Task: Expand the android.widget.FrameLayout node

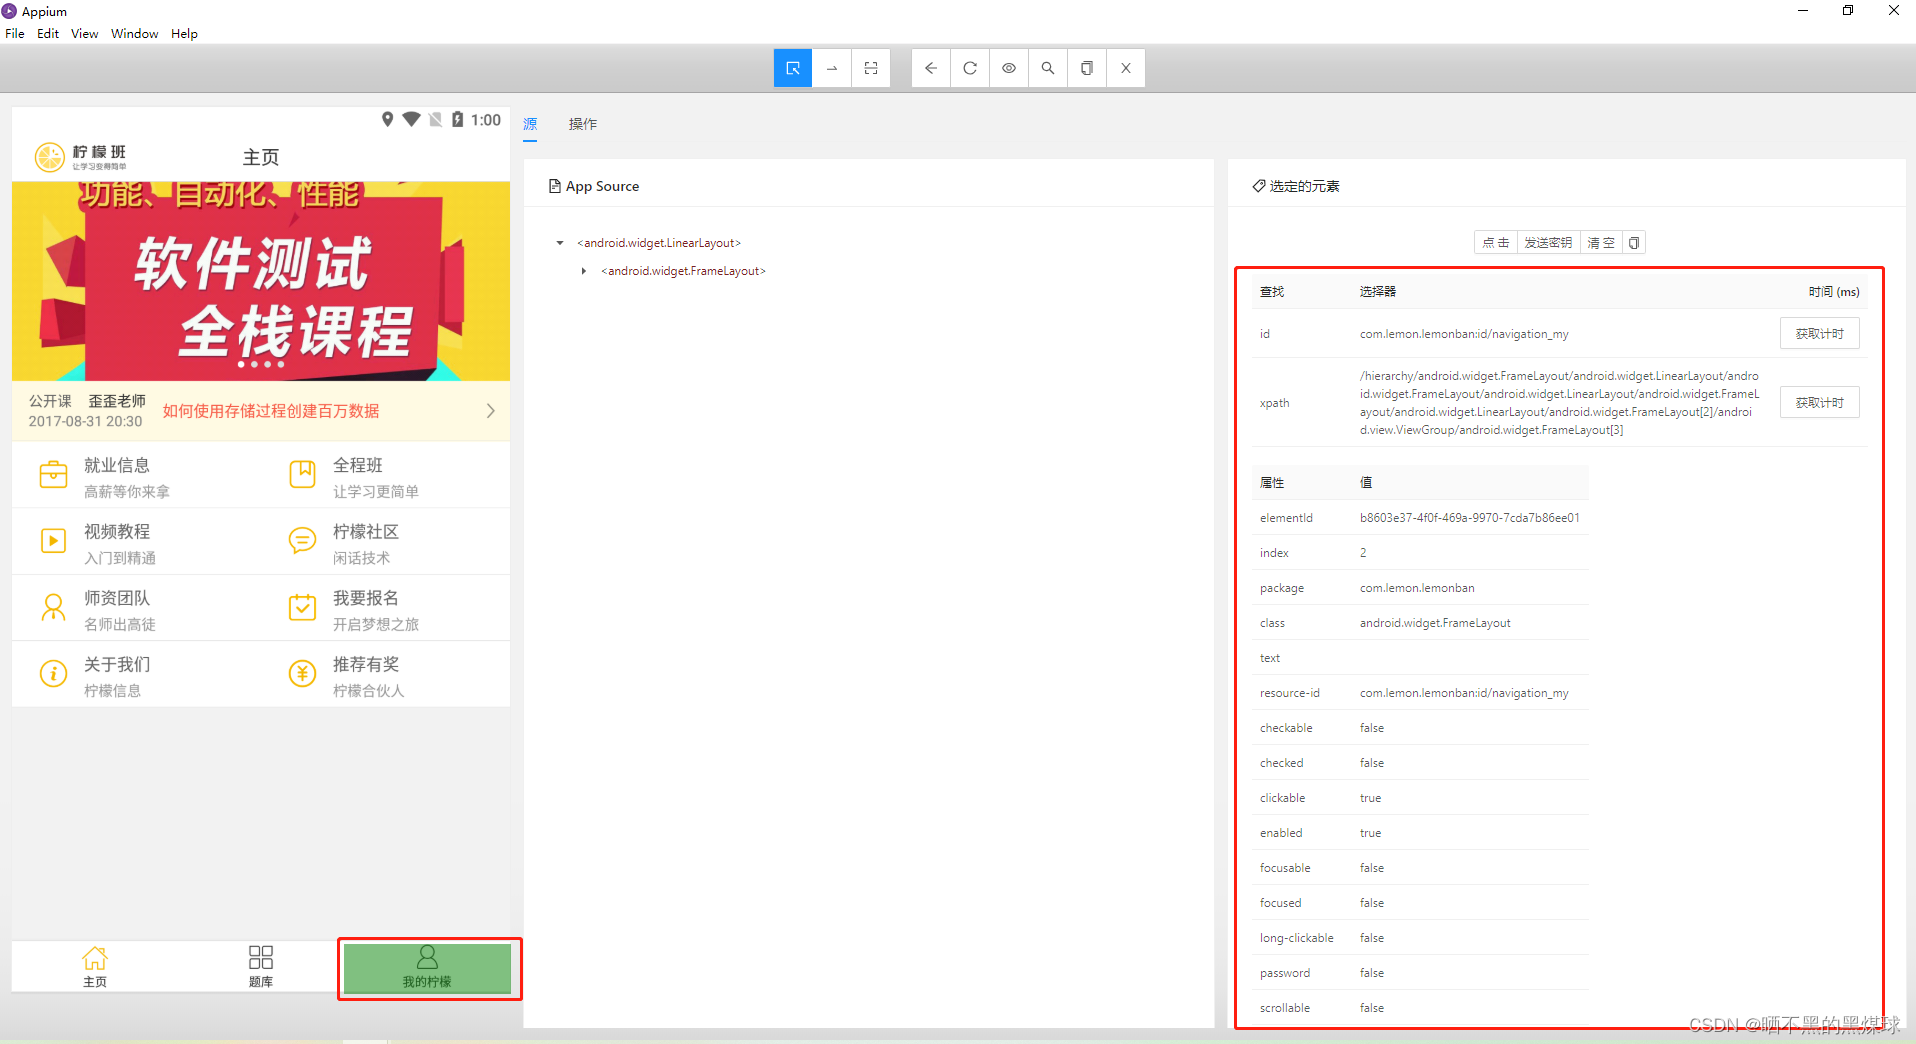Action: pyautogui.click(x=584, y=271)
